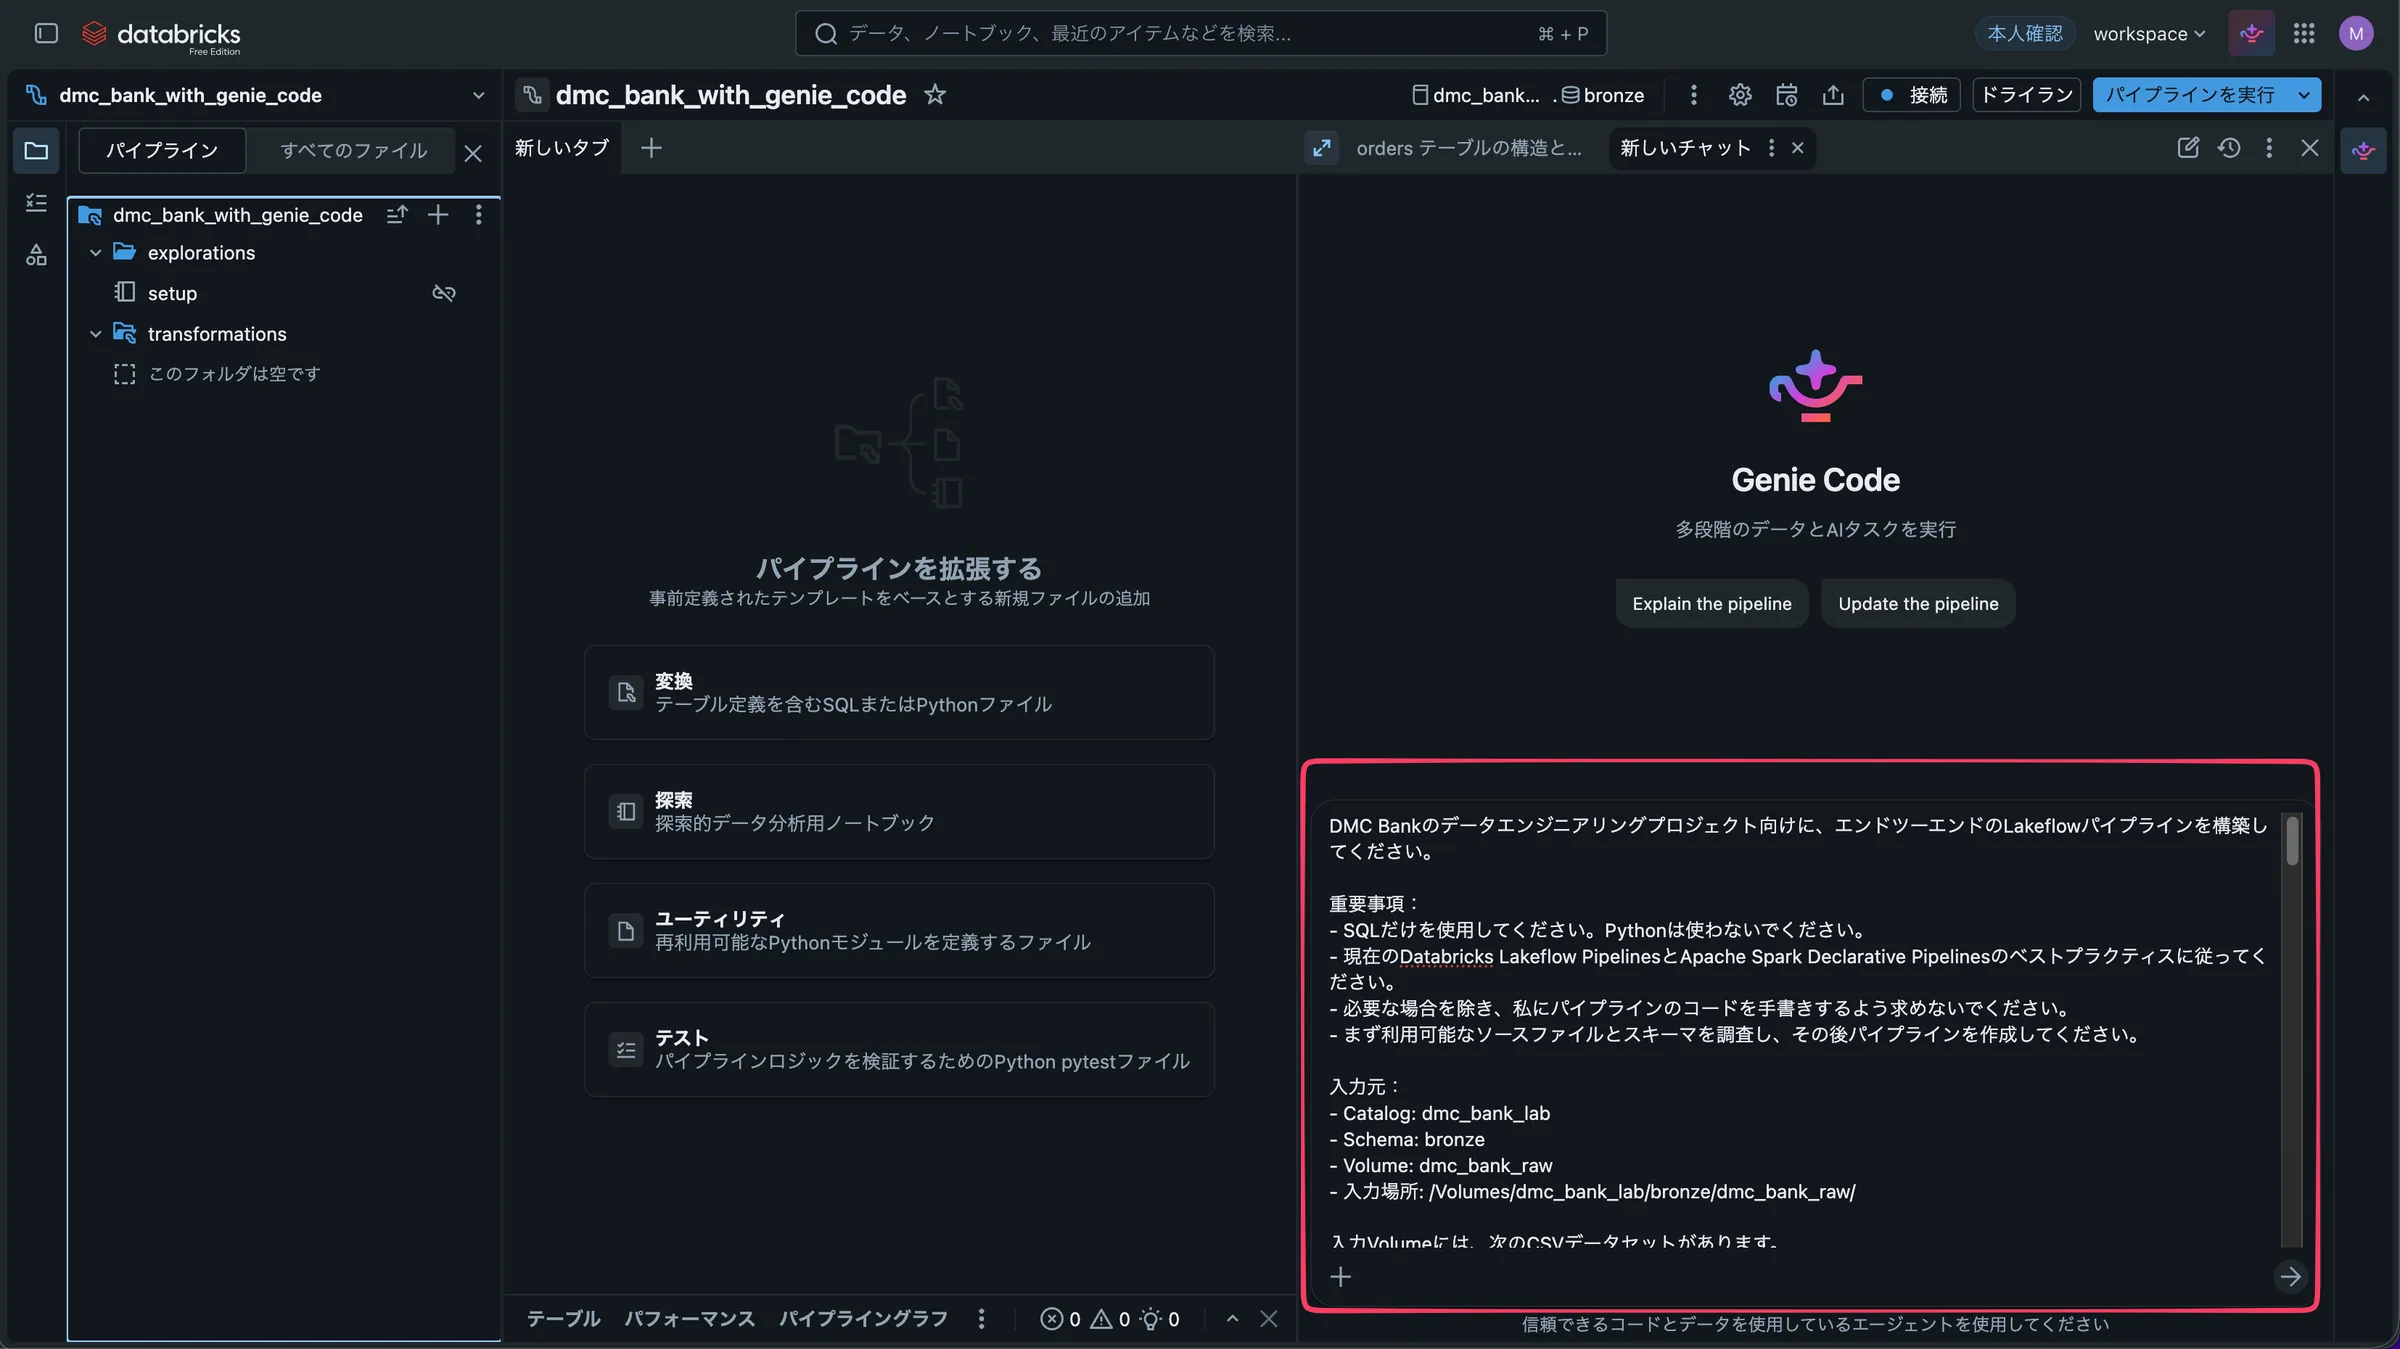Star the dmc_bank_with_genie_code pipeline
The image size is (2400, 1349).
click(935, 95)
